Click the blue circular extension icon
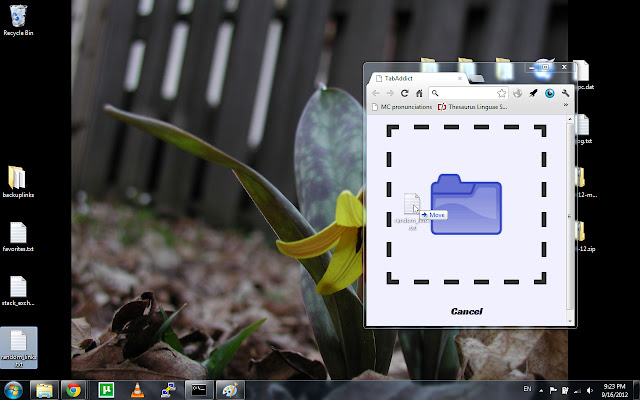 coord(549,93)
